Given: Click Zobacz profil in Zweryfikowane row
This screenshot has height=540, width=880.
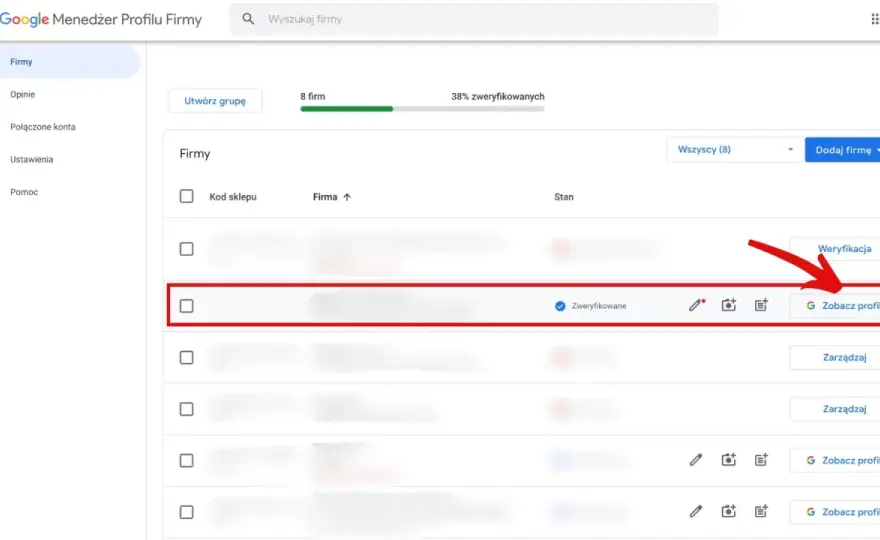Looking at the screenshot, I should (835, 306).
